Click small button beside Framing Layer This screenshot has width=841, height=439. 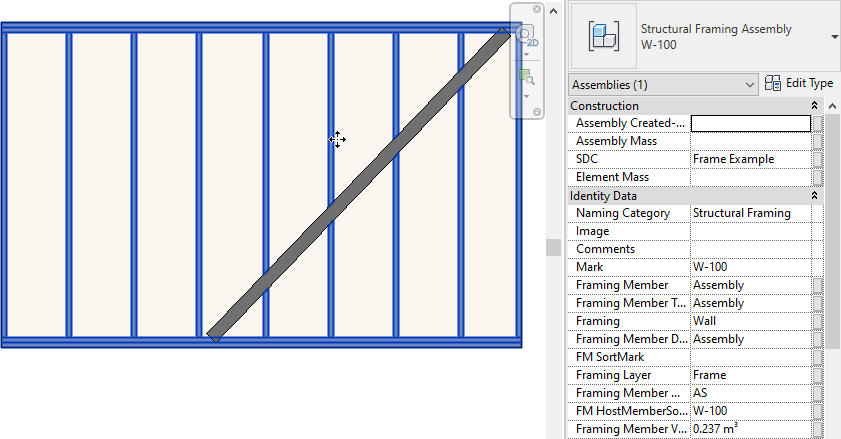point(817,375)
